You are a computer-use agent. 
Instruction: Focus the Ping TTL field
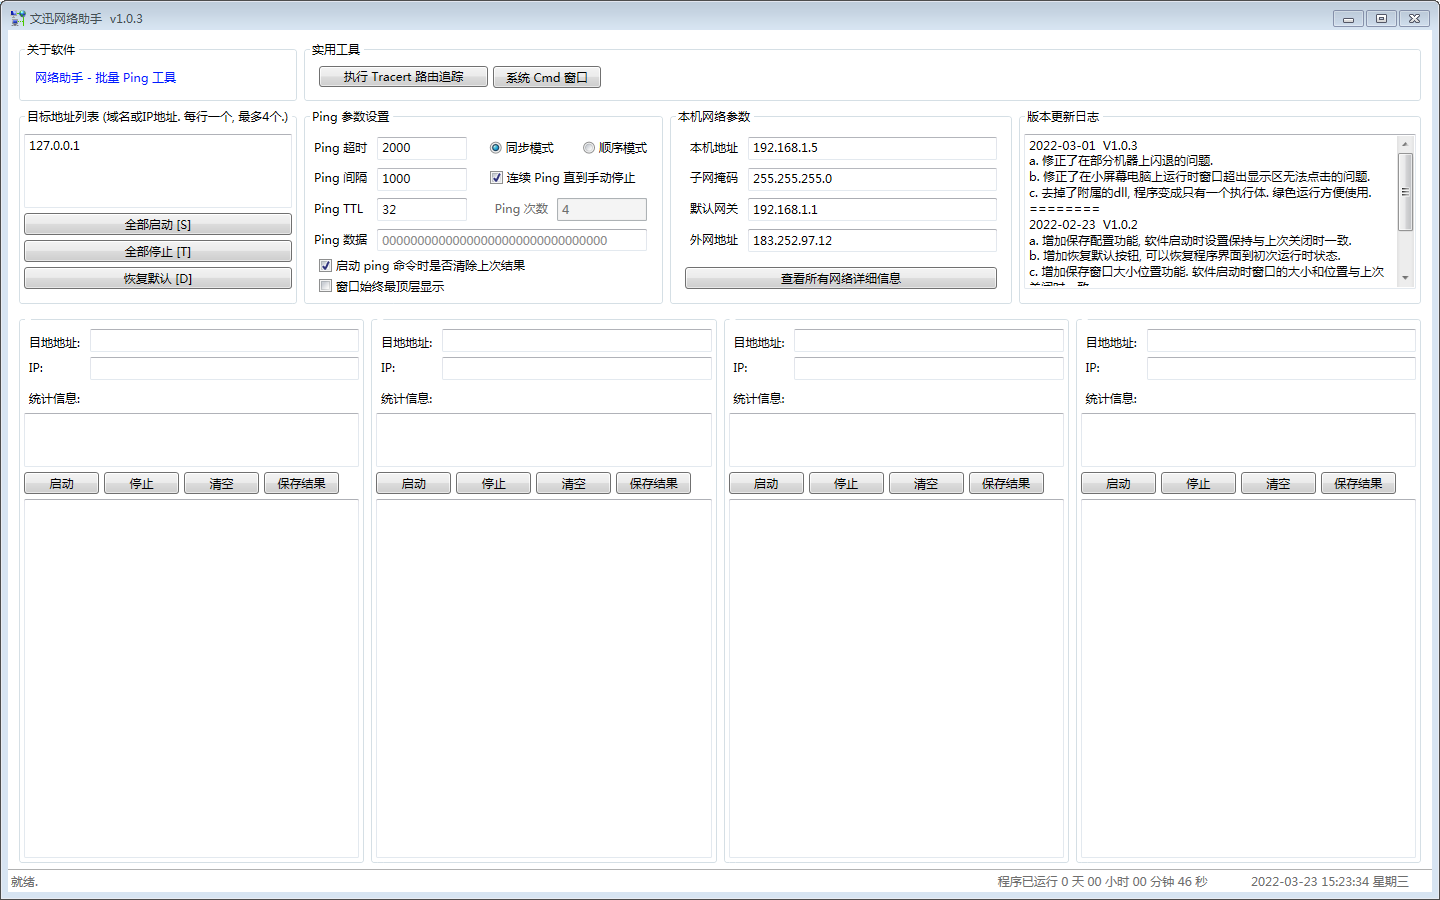pos(421,210)
